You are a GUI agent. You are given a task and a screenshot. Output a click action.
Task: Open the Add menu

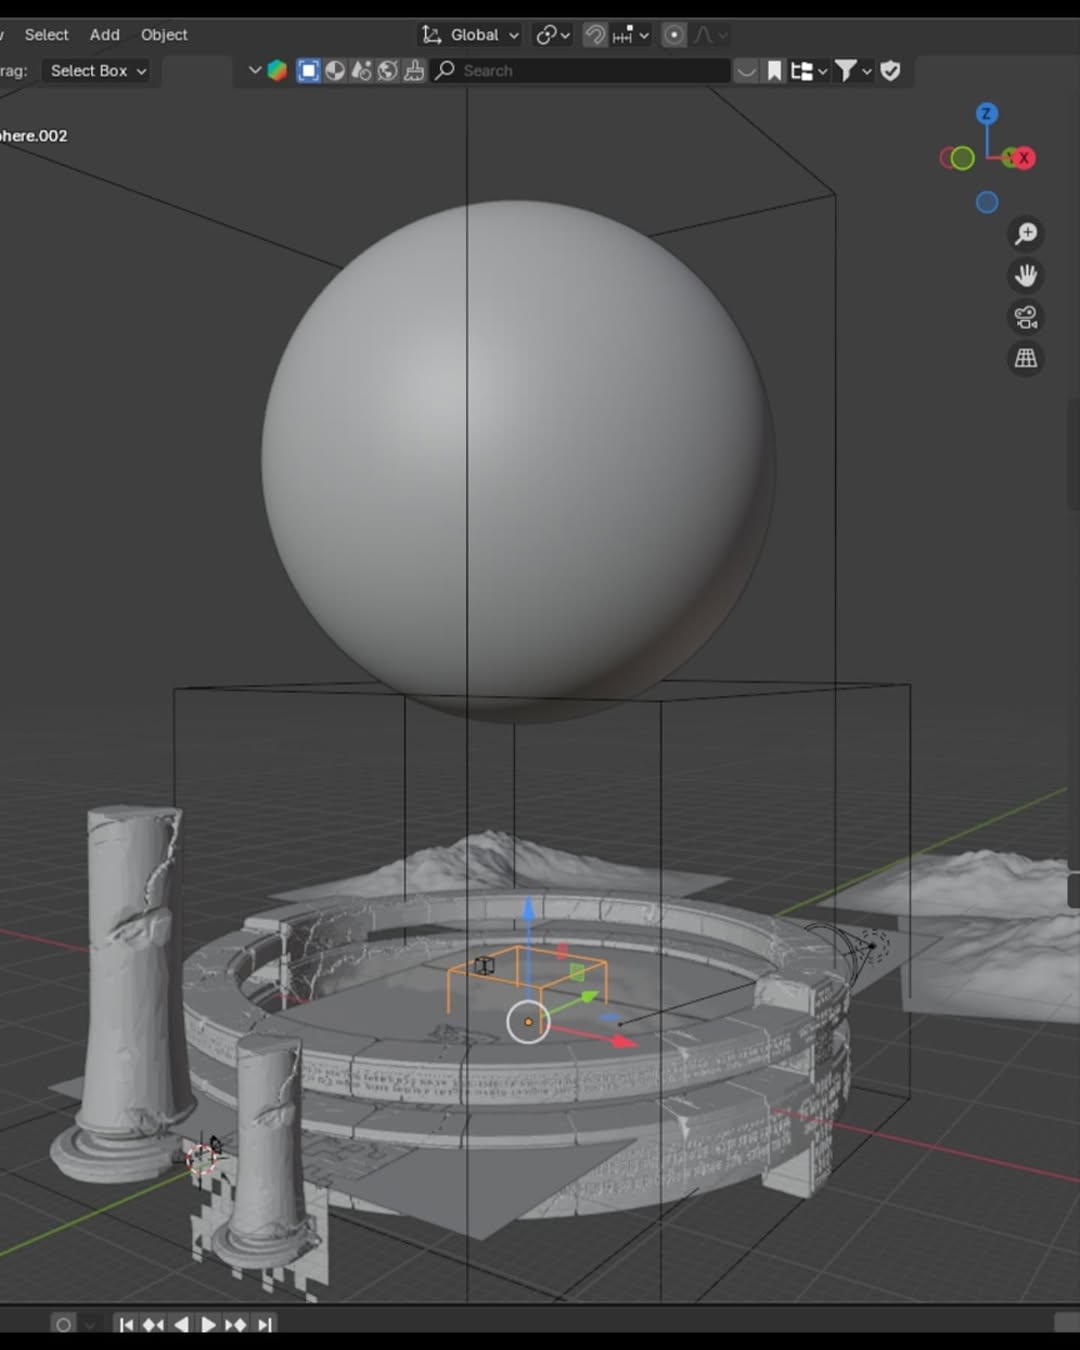coord(104,35)
